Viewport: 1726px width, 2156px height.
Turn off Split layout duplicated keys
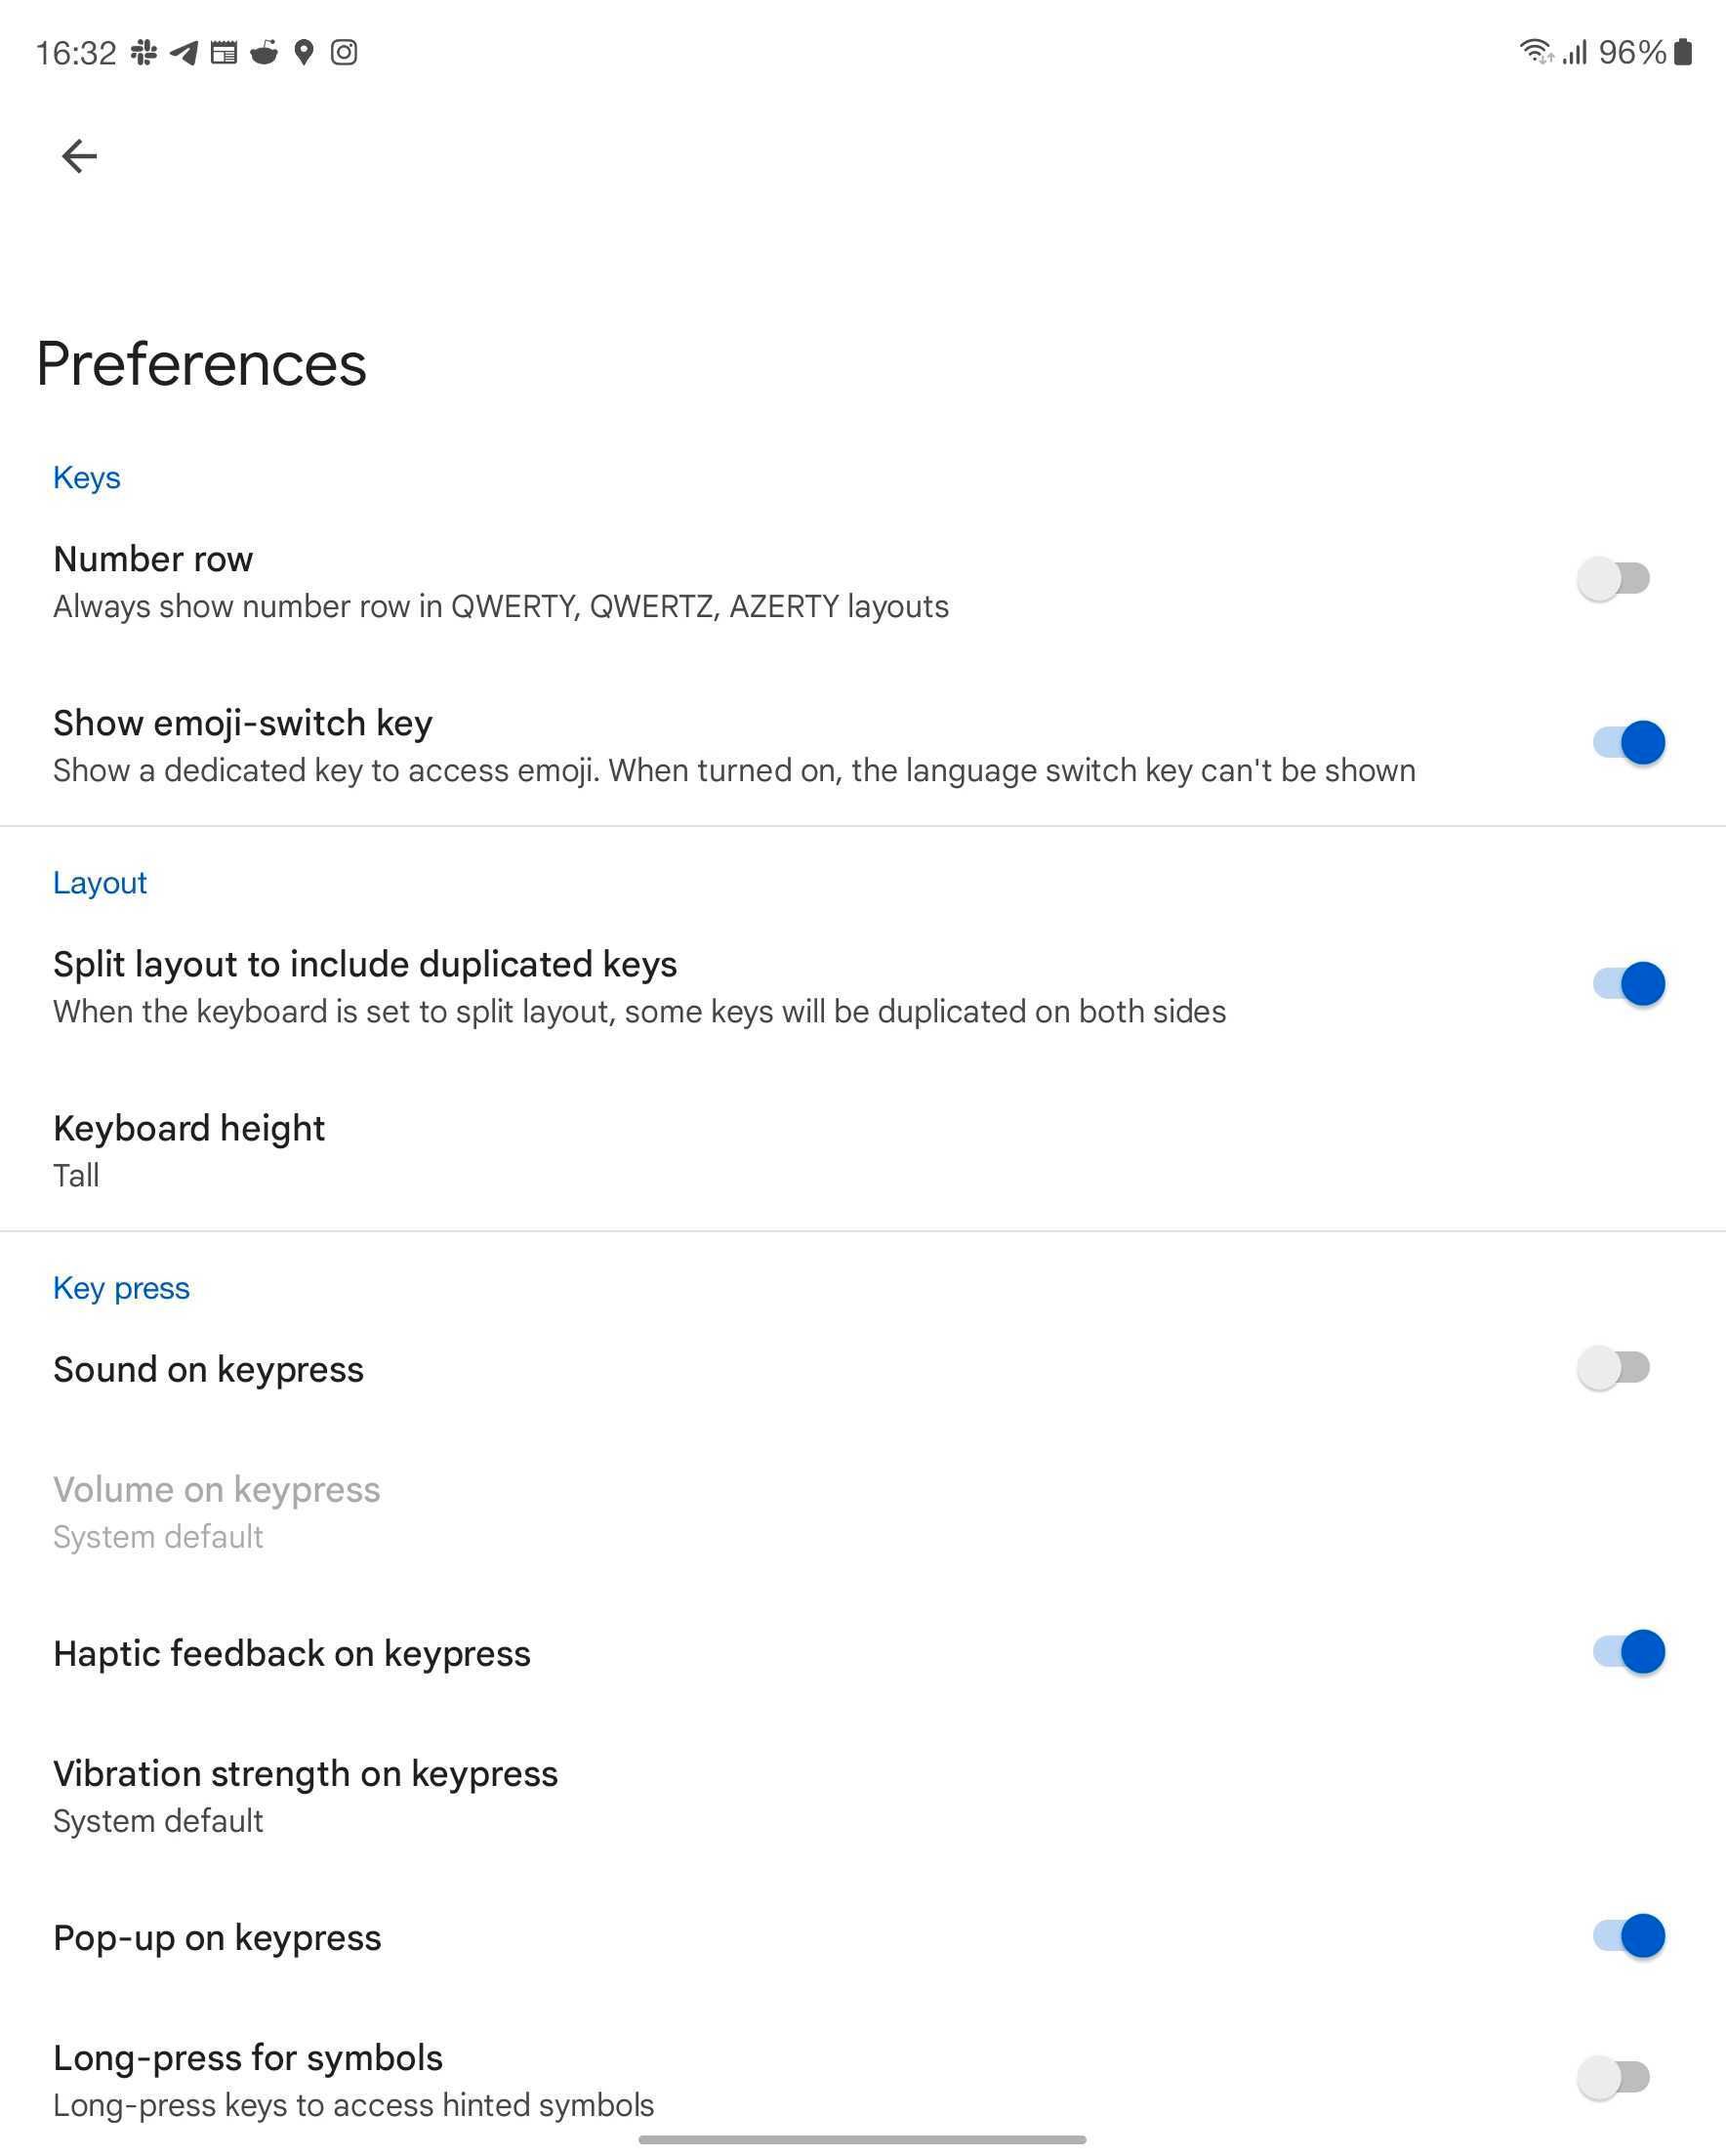(1628, 984)
